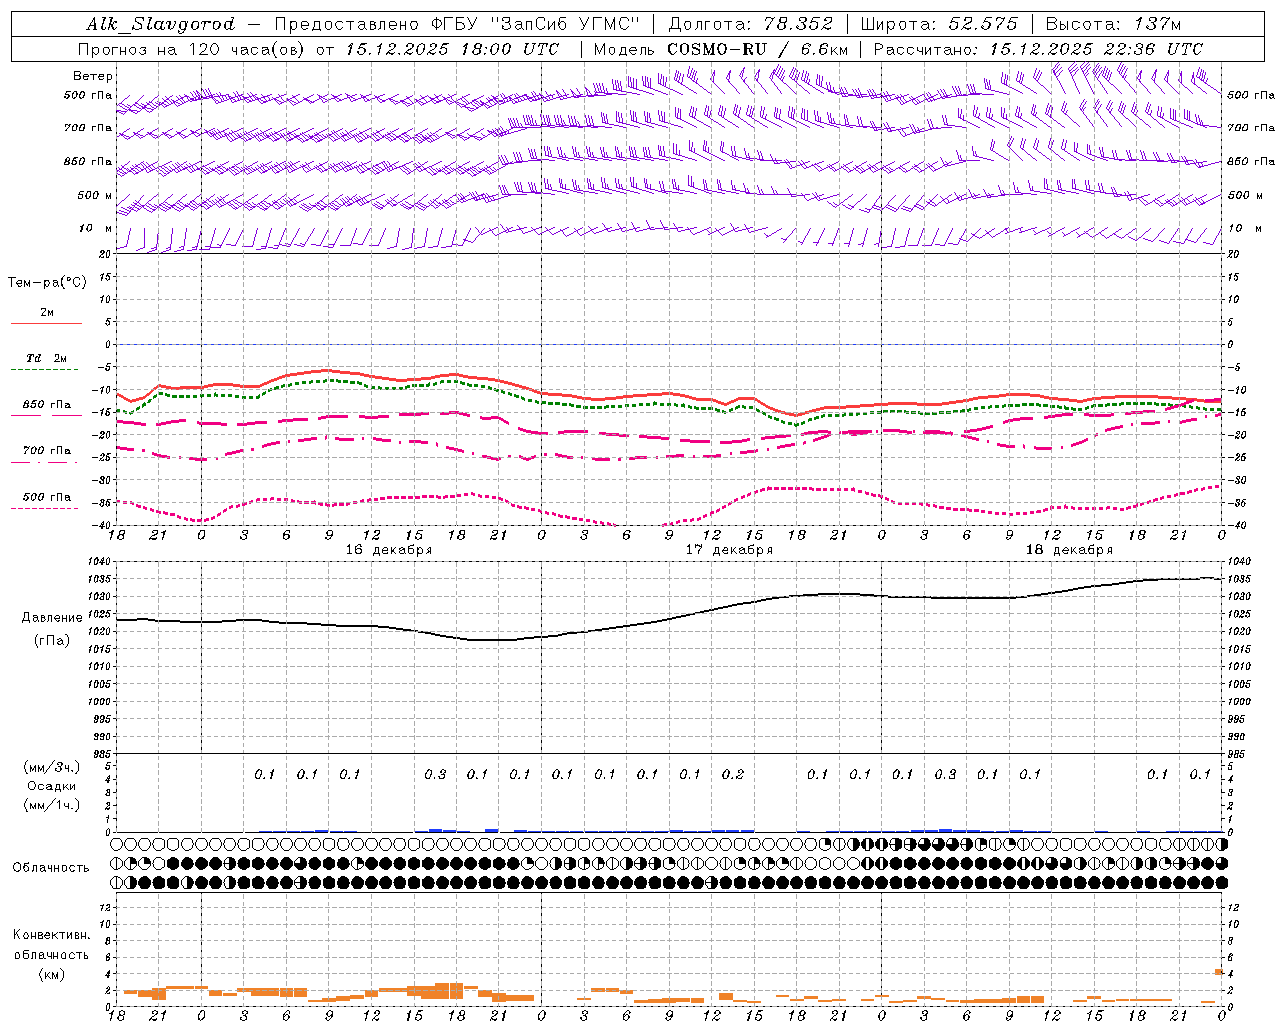Select the Давление pressure panel label

[52, 618]
